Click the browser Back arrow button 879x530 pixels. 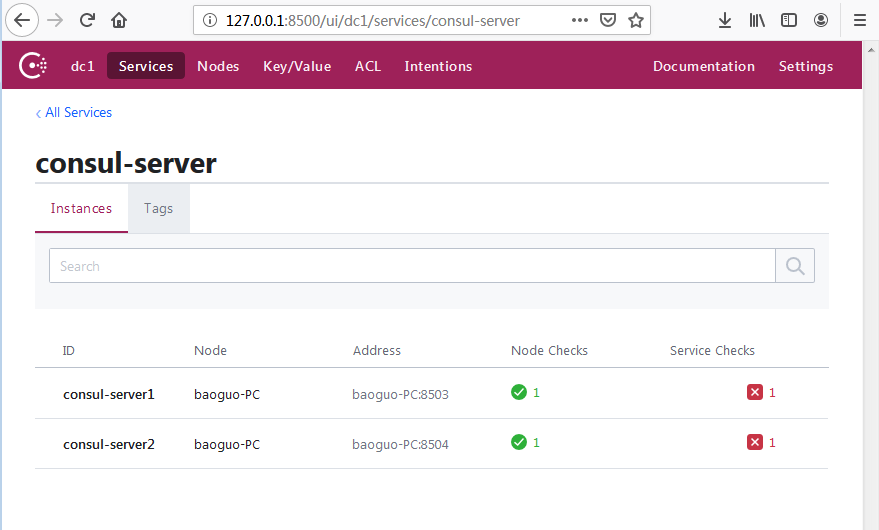pos(22,20)
